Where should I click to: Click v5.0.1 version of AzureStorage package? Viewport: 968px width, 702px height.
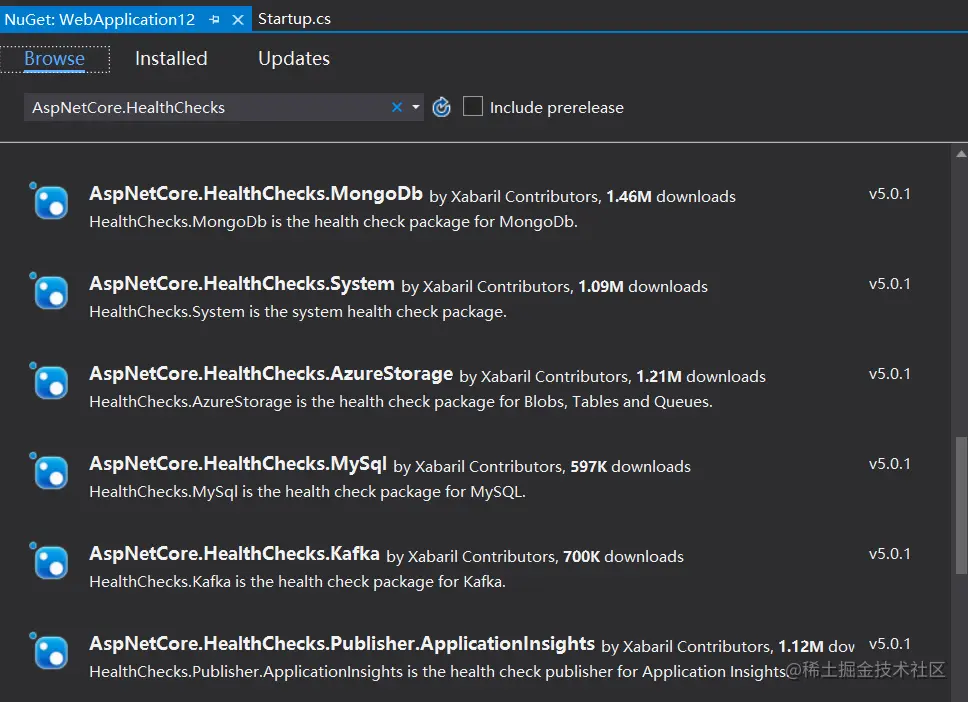pyautogui.click(x=890, y=374)
